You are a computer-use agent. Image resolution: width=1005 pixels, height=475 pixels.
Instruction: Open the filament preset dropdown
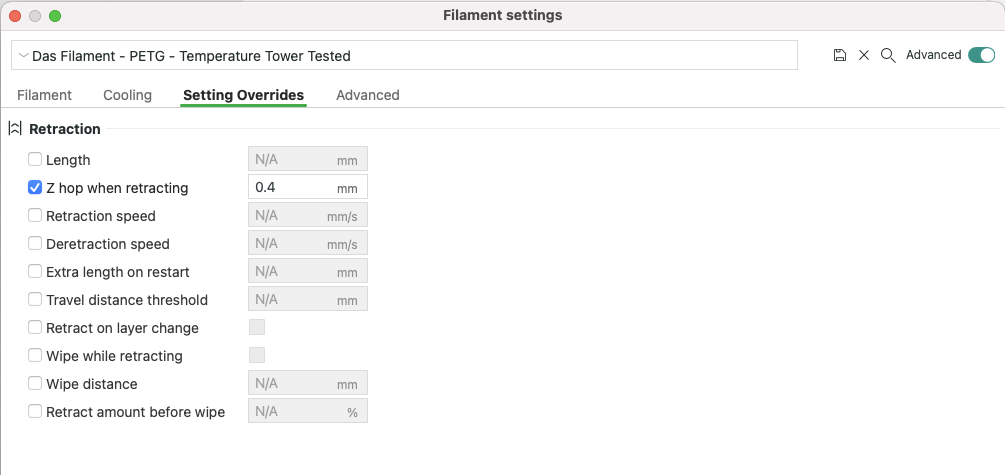point(405,56)
